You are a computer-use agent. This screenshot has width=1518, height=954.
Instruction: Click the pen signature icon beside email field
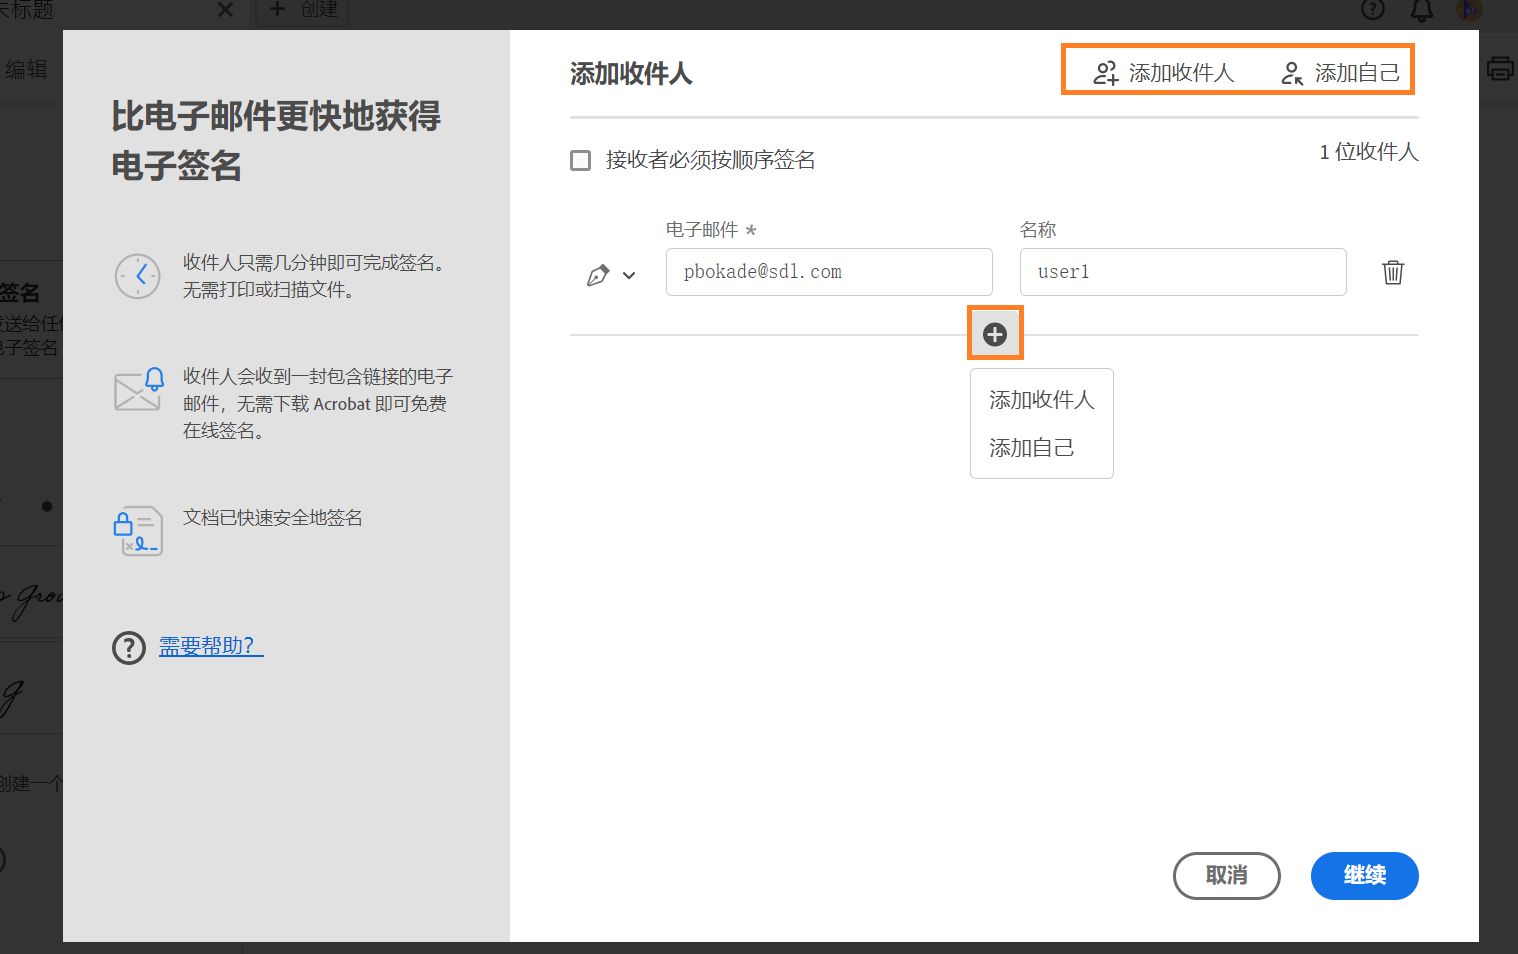tap(600, 272)
